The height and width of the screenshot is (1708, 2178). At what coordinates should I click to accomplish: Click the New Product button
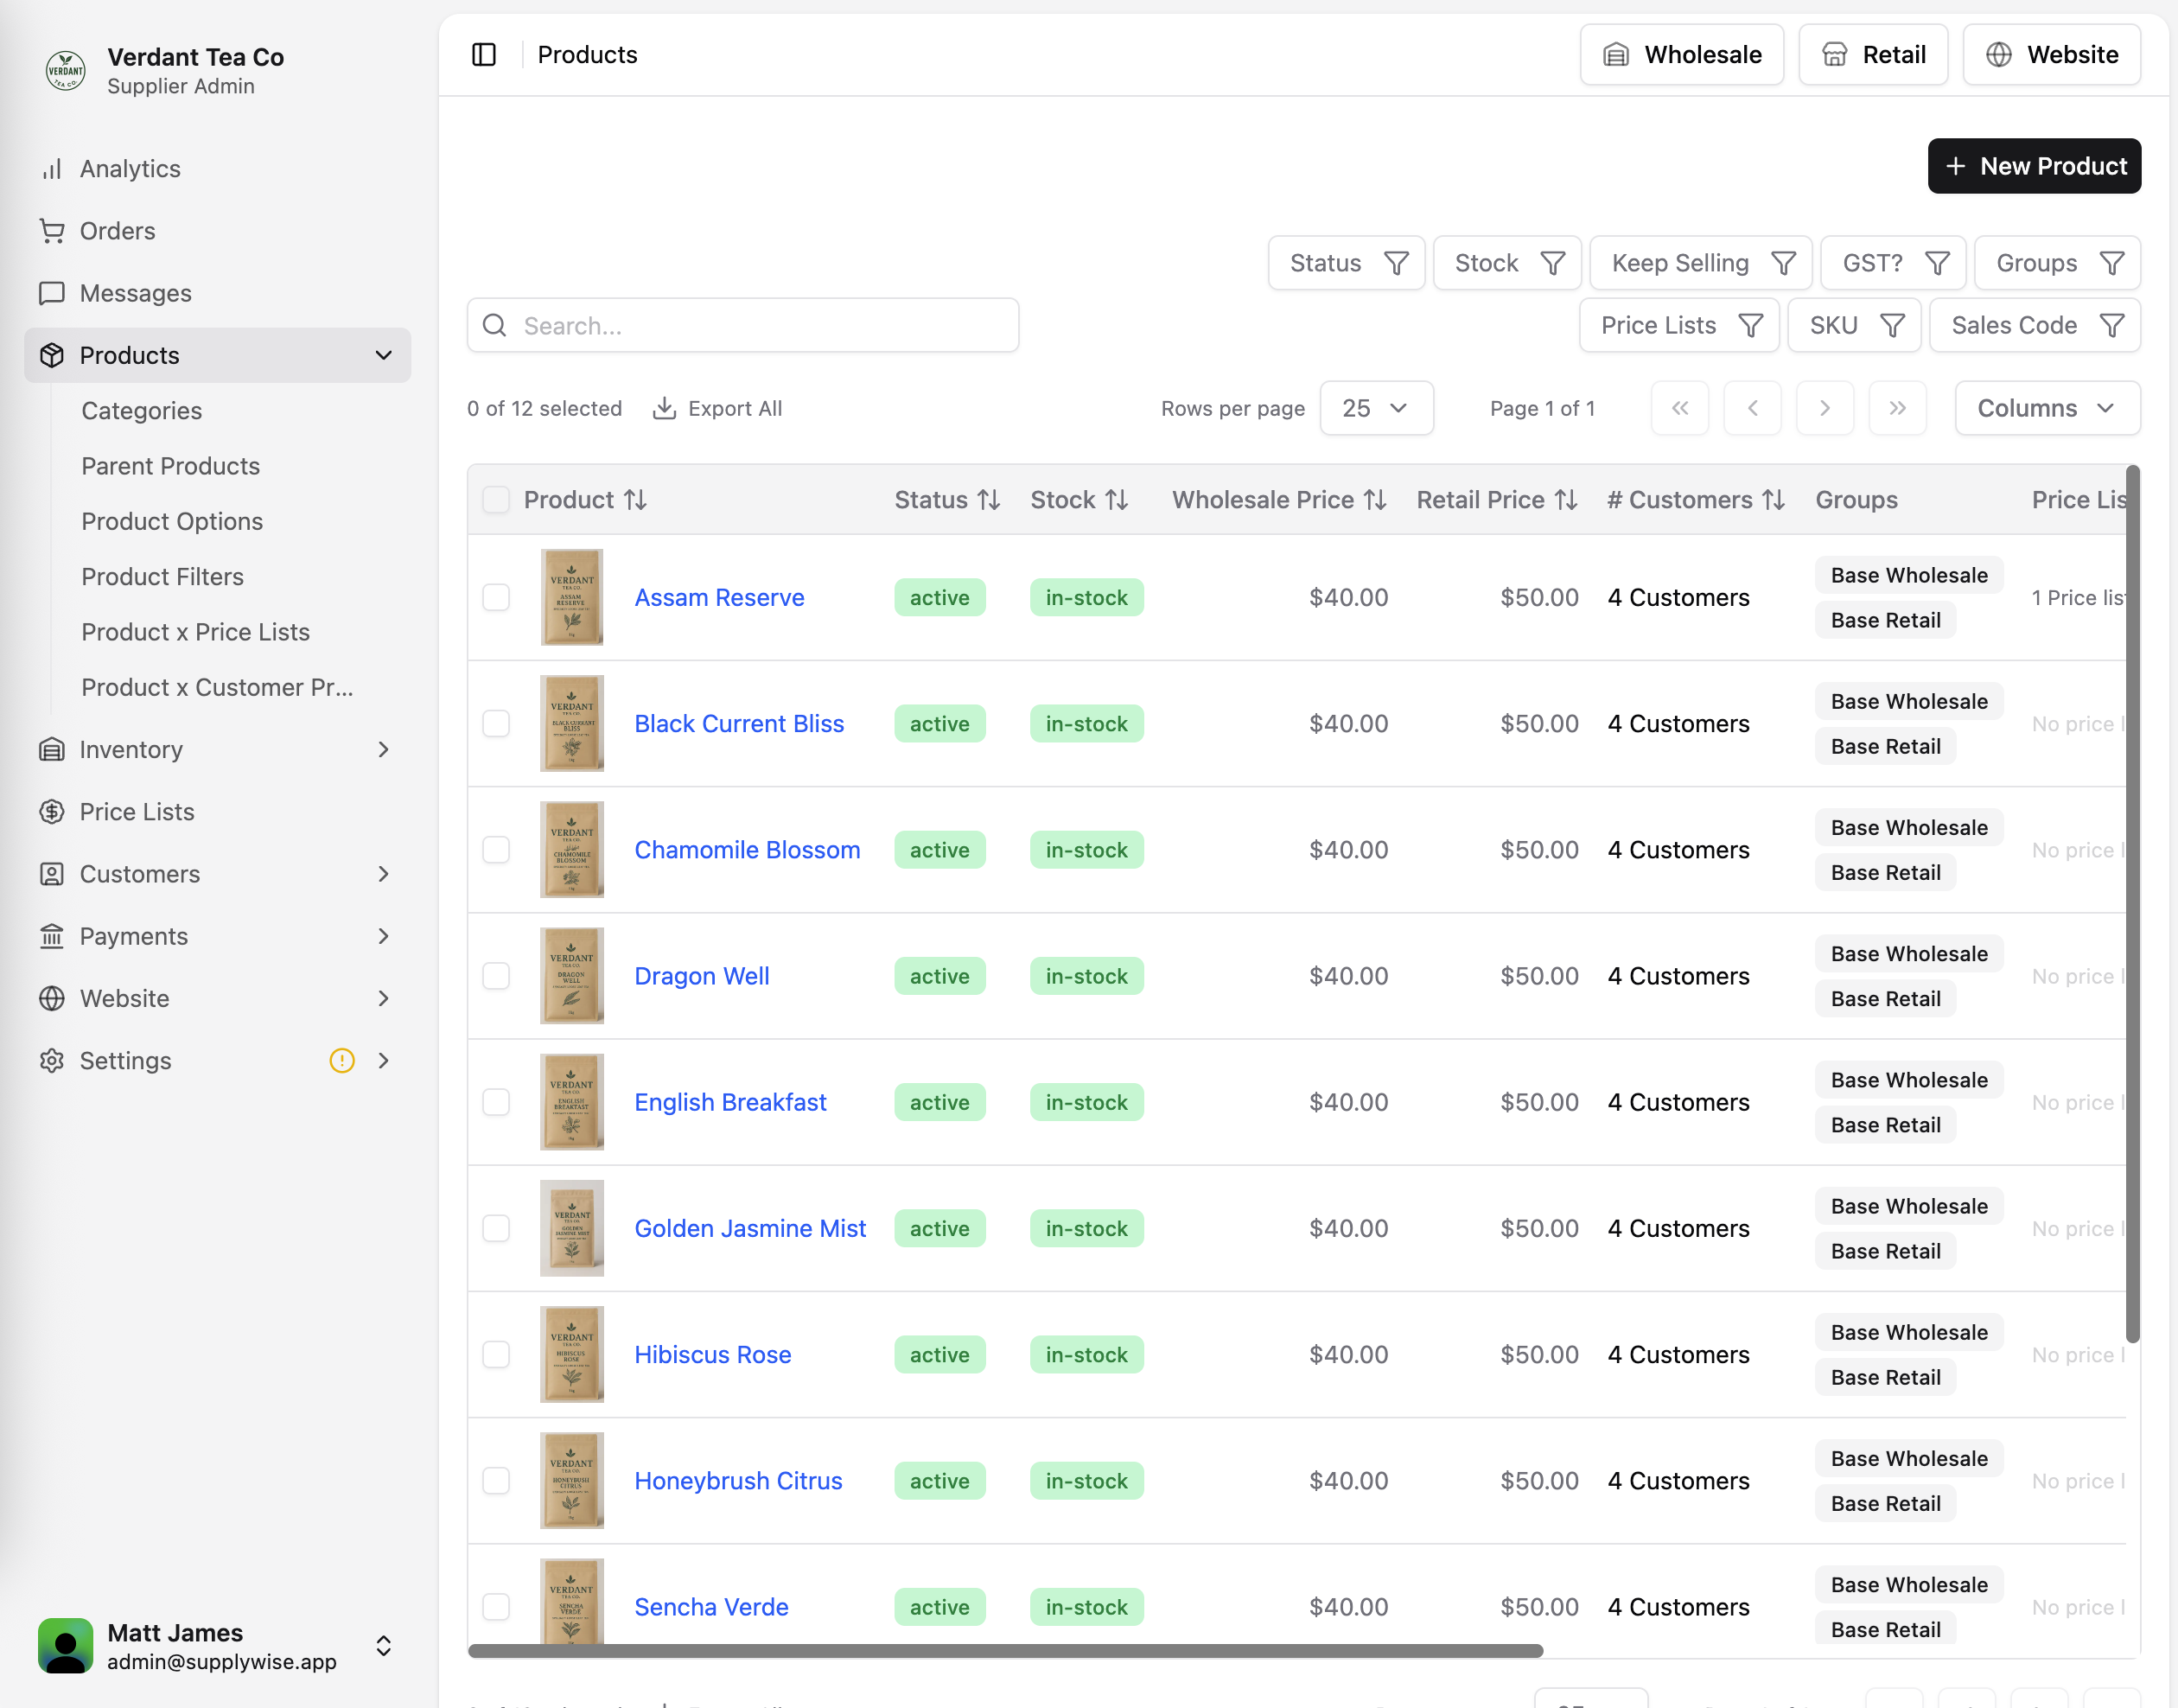tap(2034, 166)
